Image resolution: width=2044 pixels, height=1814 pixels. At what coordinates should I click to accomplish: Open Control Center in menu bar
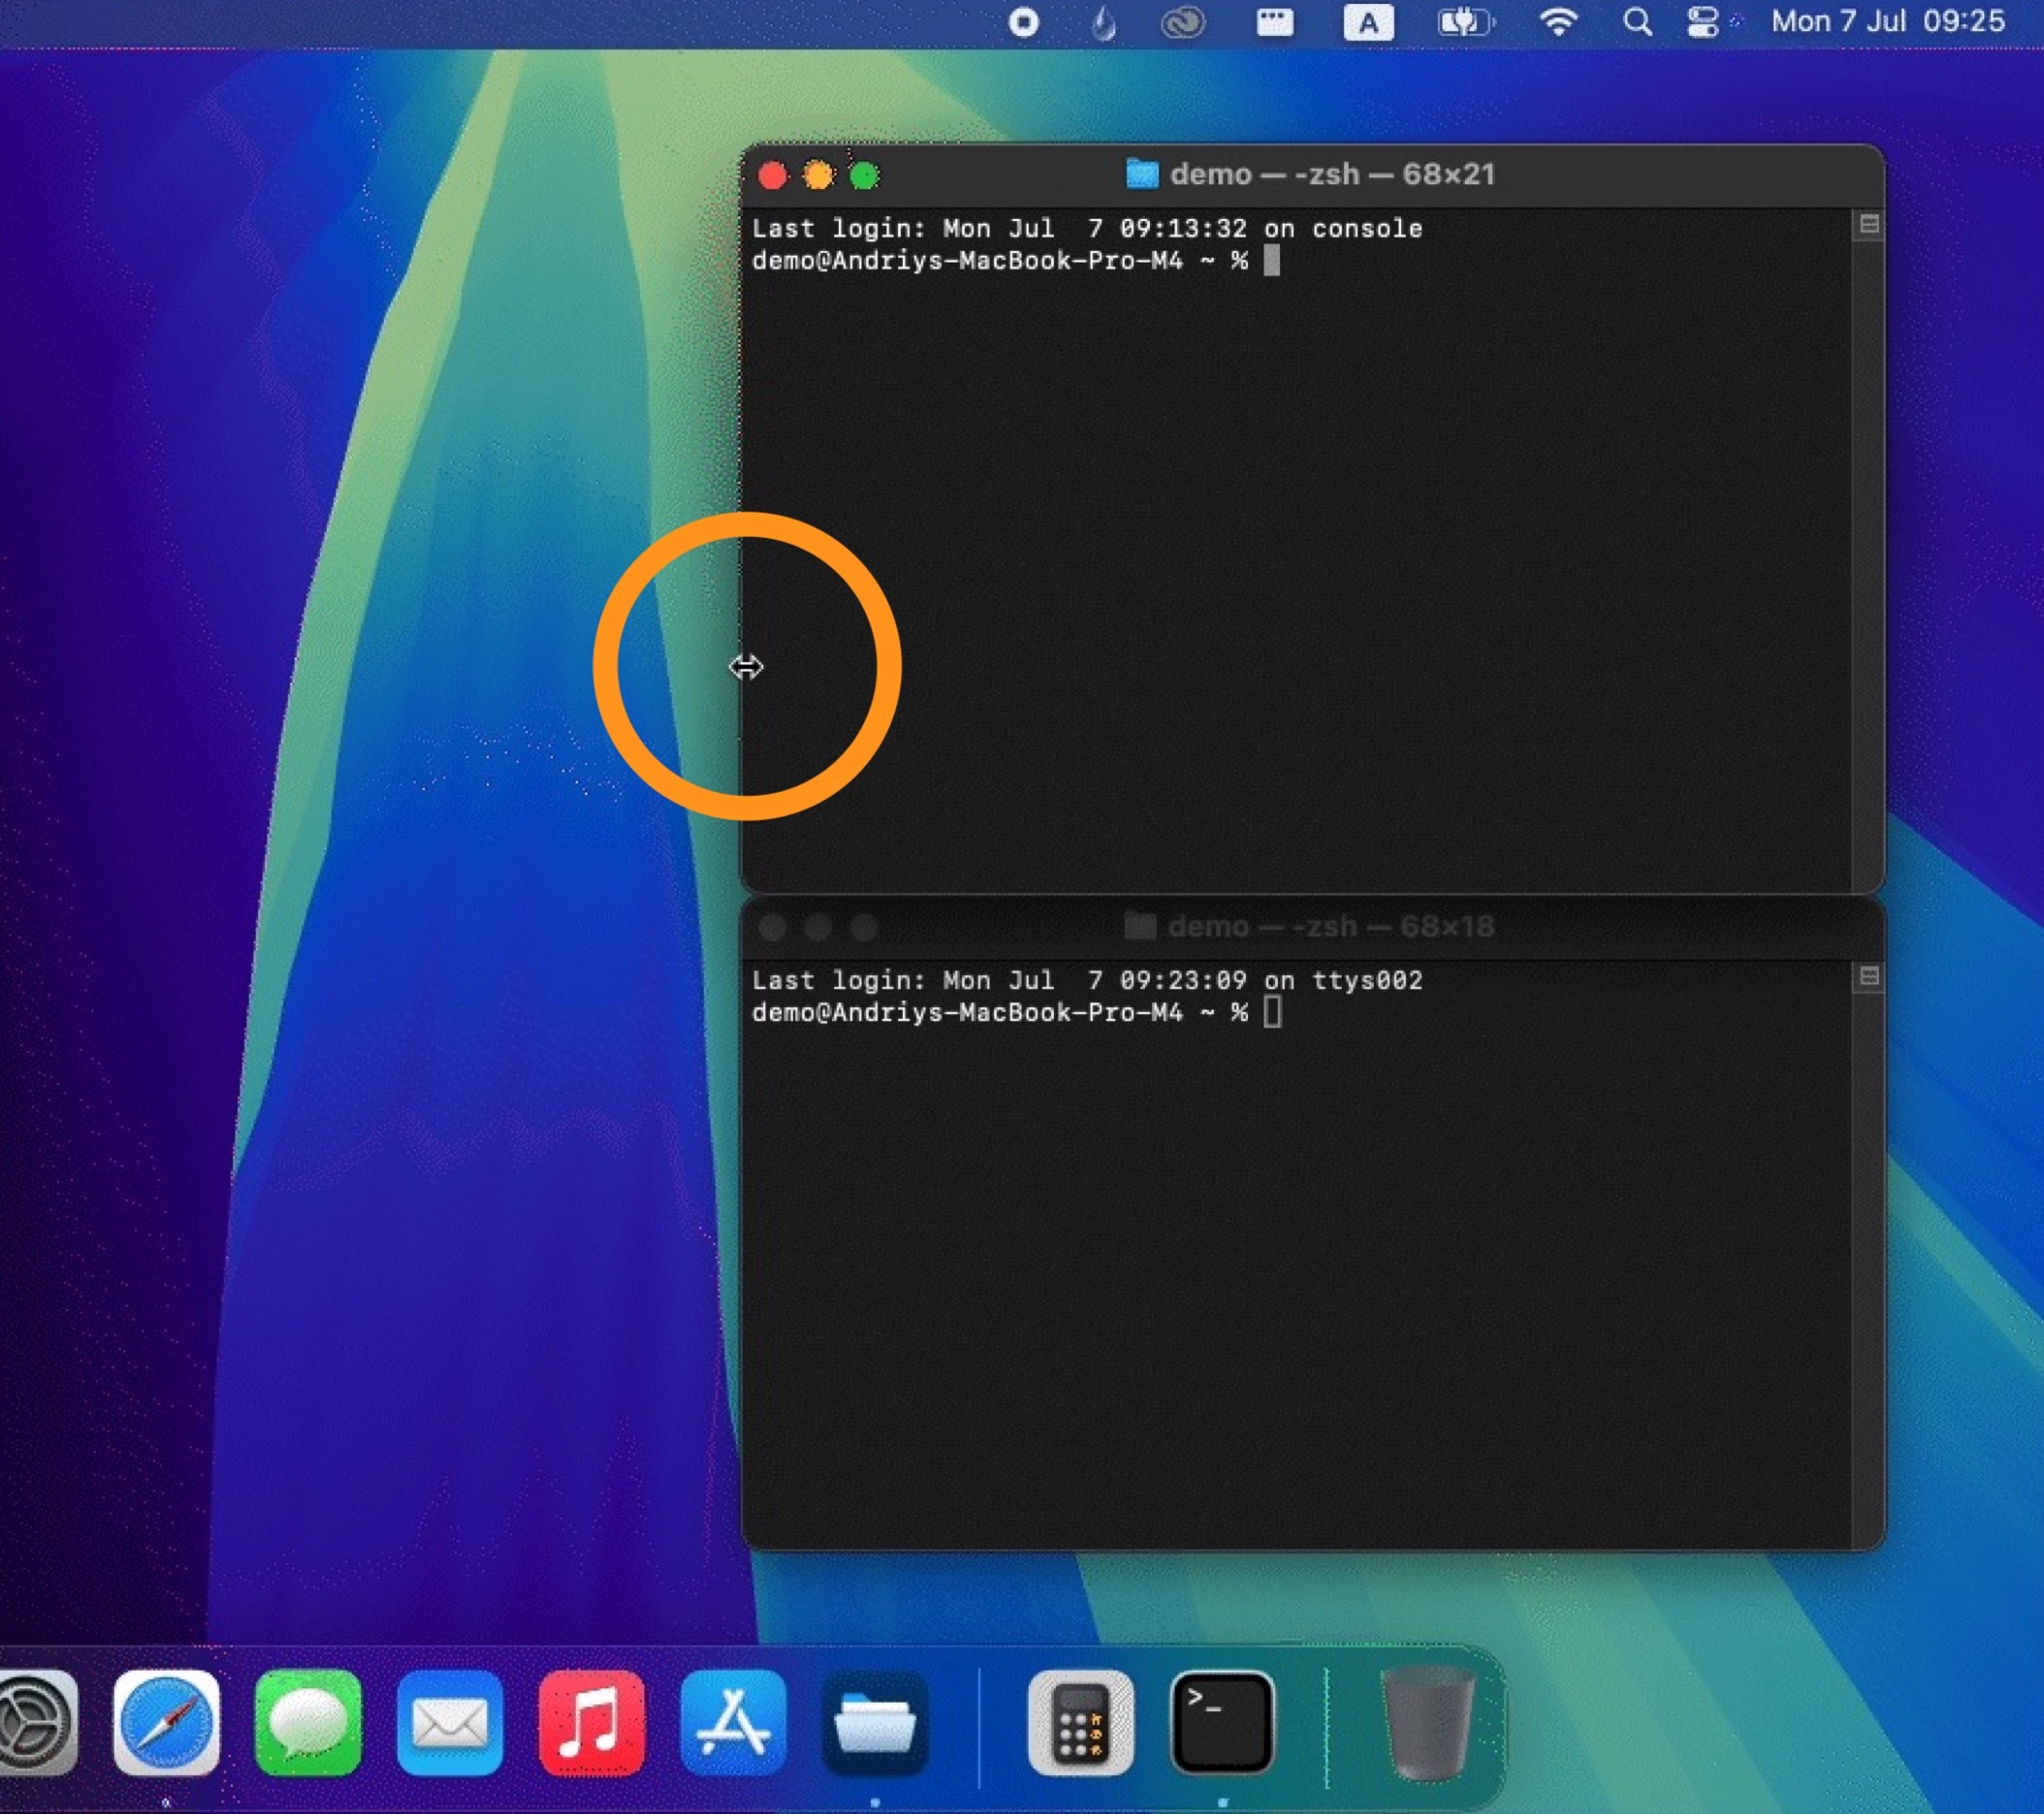pyautogui.click(x=1702, y=22)
